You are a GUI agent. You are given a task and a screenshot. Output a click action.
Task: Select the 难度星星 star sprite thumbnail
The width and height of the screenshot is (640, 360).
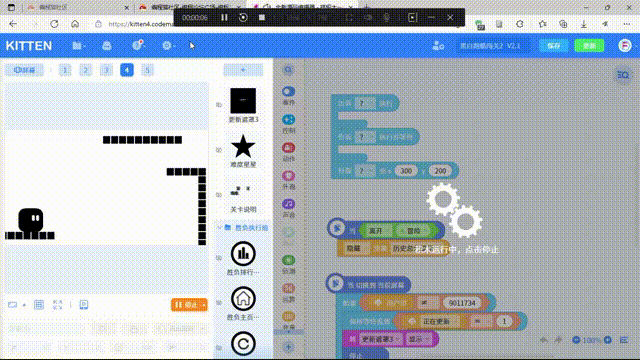(x=243, y=146)
